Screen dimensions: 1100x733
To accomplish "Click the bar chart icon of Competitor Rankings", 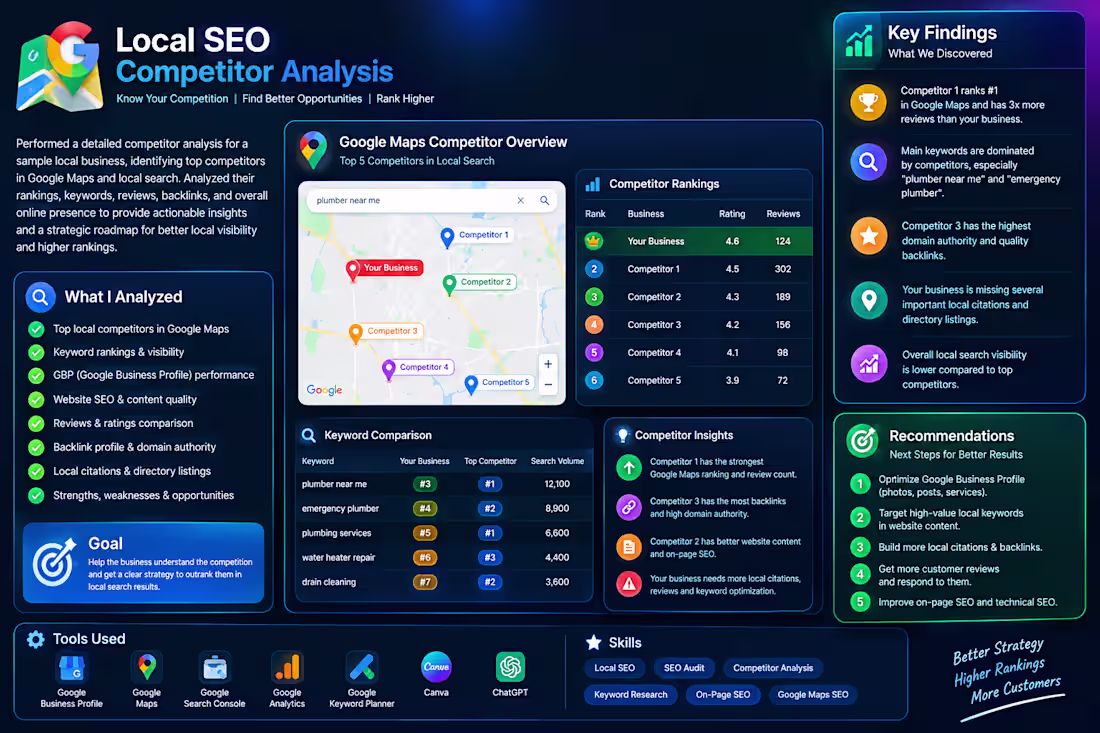I will [x=593, y=184].
